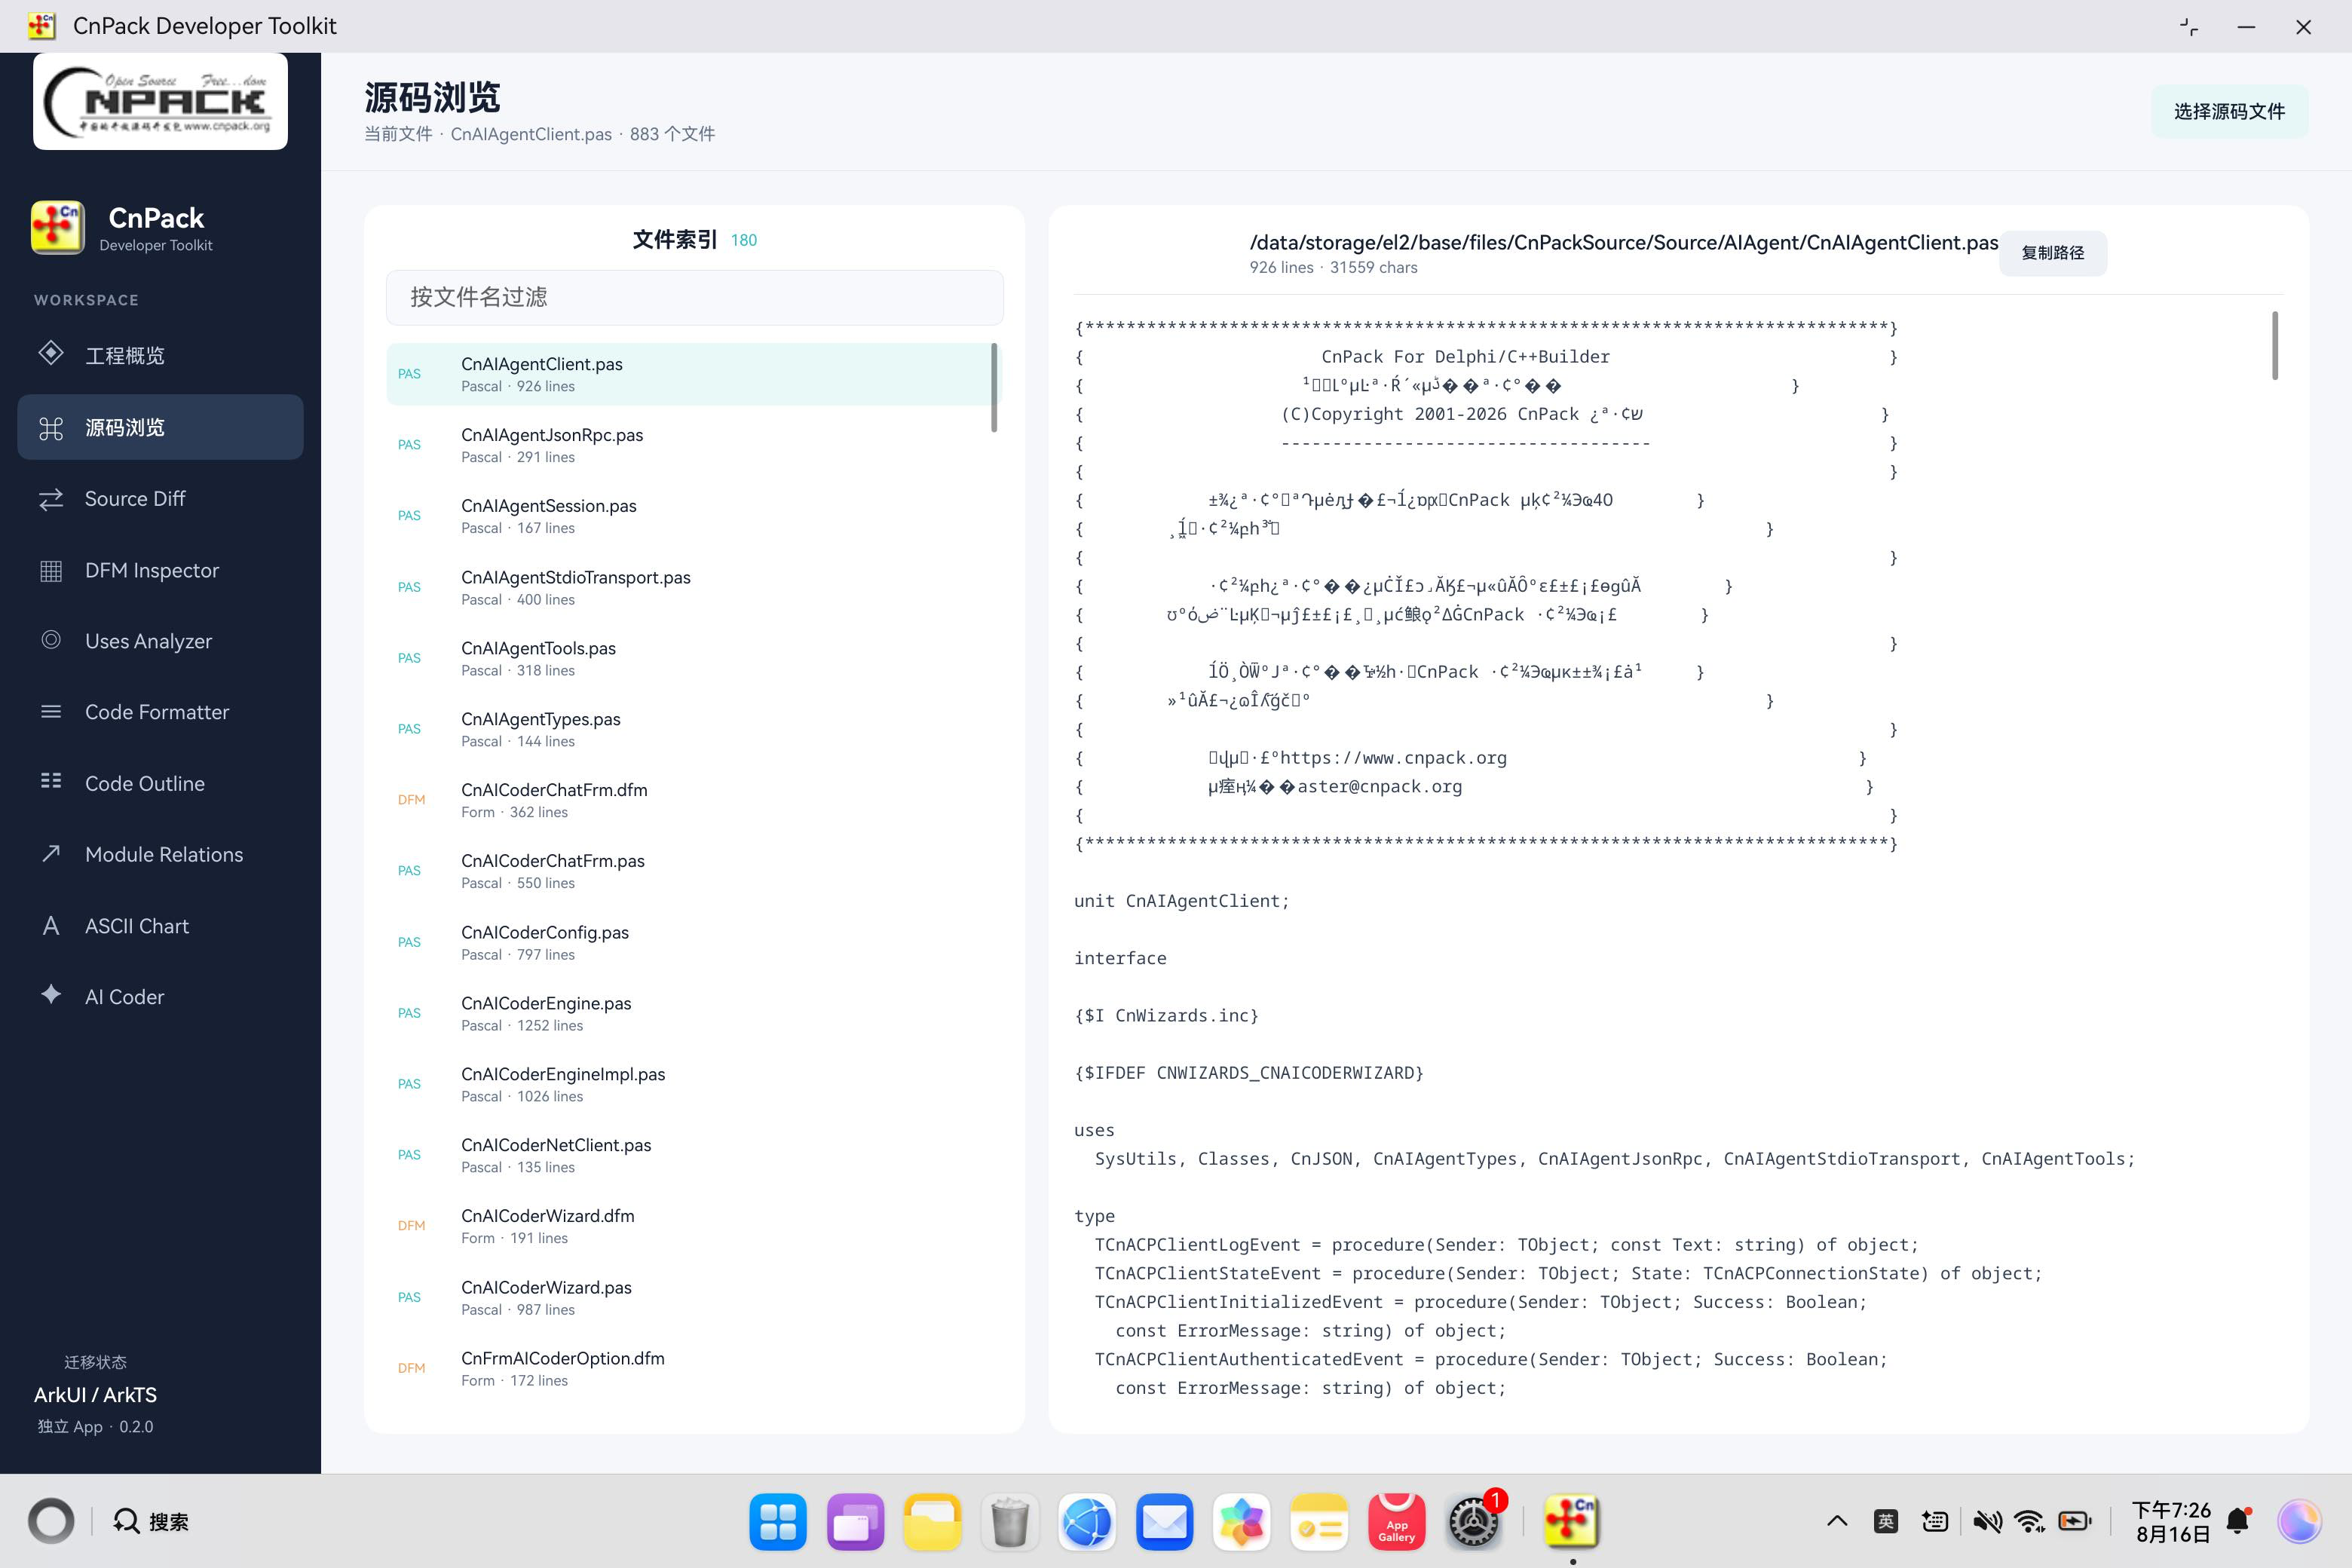Click the source file path heading

(1623, 242)
